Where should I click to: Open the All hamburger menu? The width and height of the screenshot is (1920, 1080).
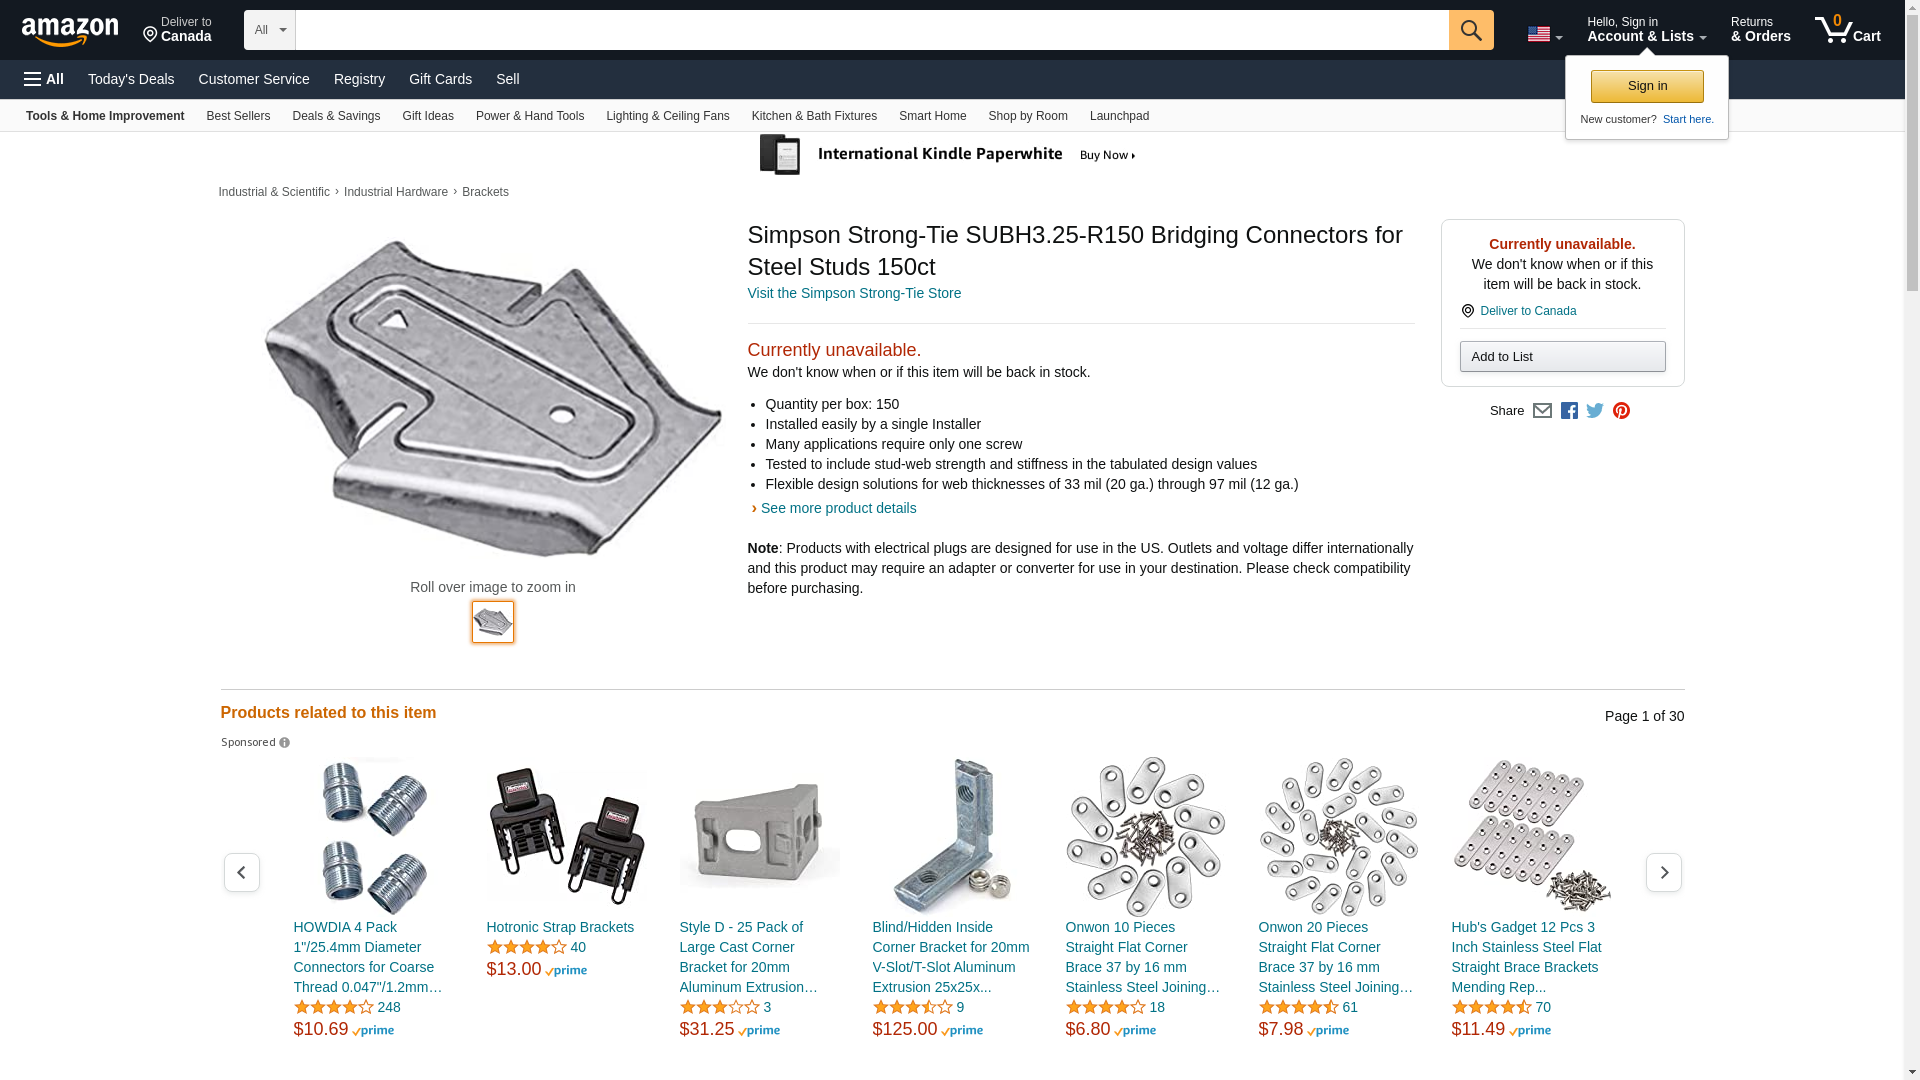point(44,79)
